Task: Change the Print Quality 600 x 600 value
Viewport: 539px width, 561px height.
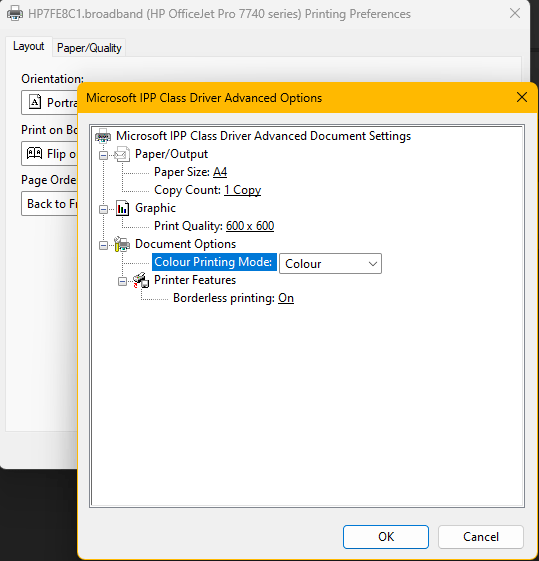Action: pyautogui.click(x=250, y=226)
